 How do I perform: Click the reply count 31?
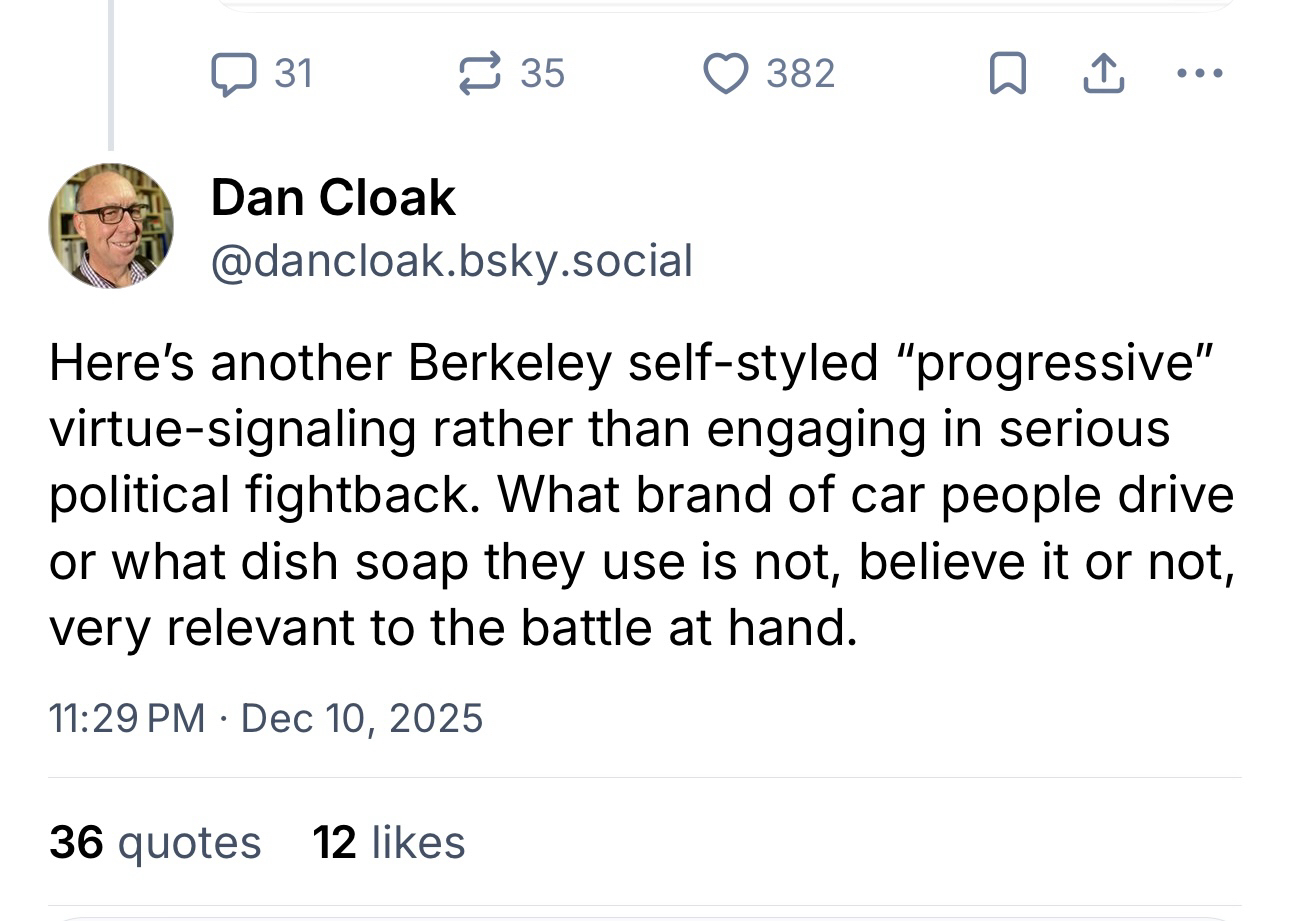[293, 74]
